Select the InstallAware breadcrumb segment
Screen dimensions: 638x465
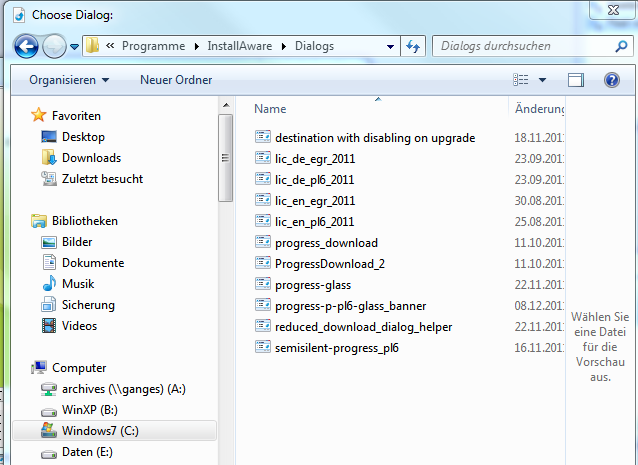pos(240,46)
